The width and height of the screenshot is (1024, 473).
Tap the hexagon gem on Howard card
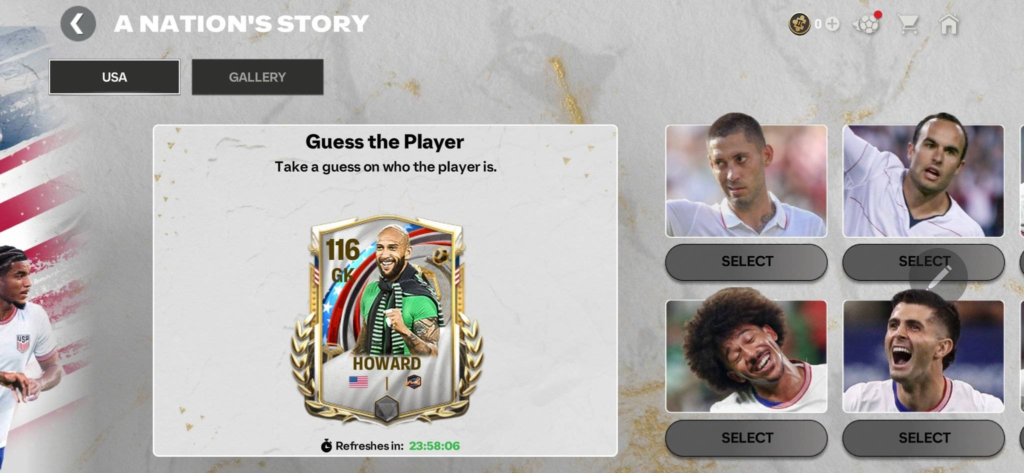[x=386, y=408]
